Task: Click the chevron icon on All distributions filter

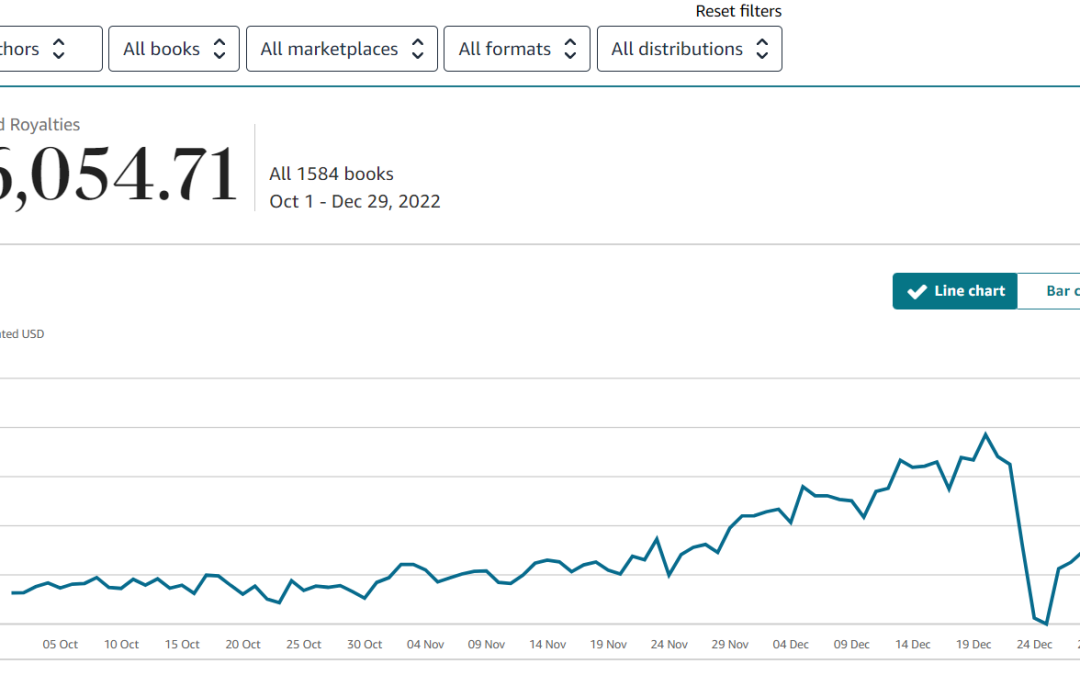Action: pos(762,48)
